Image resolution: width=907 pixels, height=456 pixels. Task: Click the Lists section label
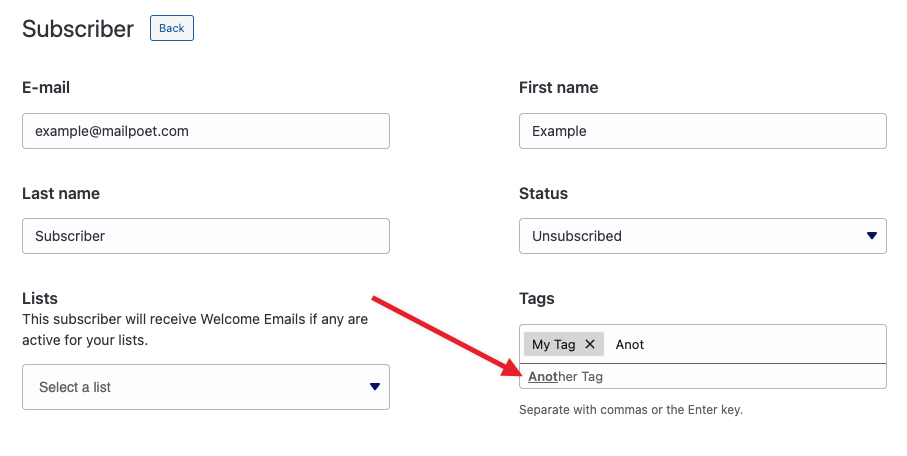tap(40, 298)
